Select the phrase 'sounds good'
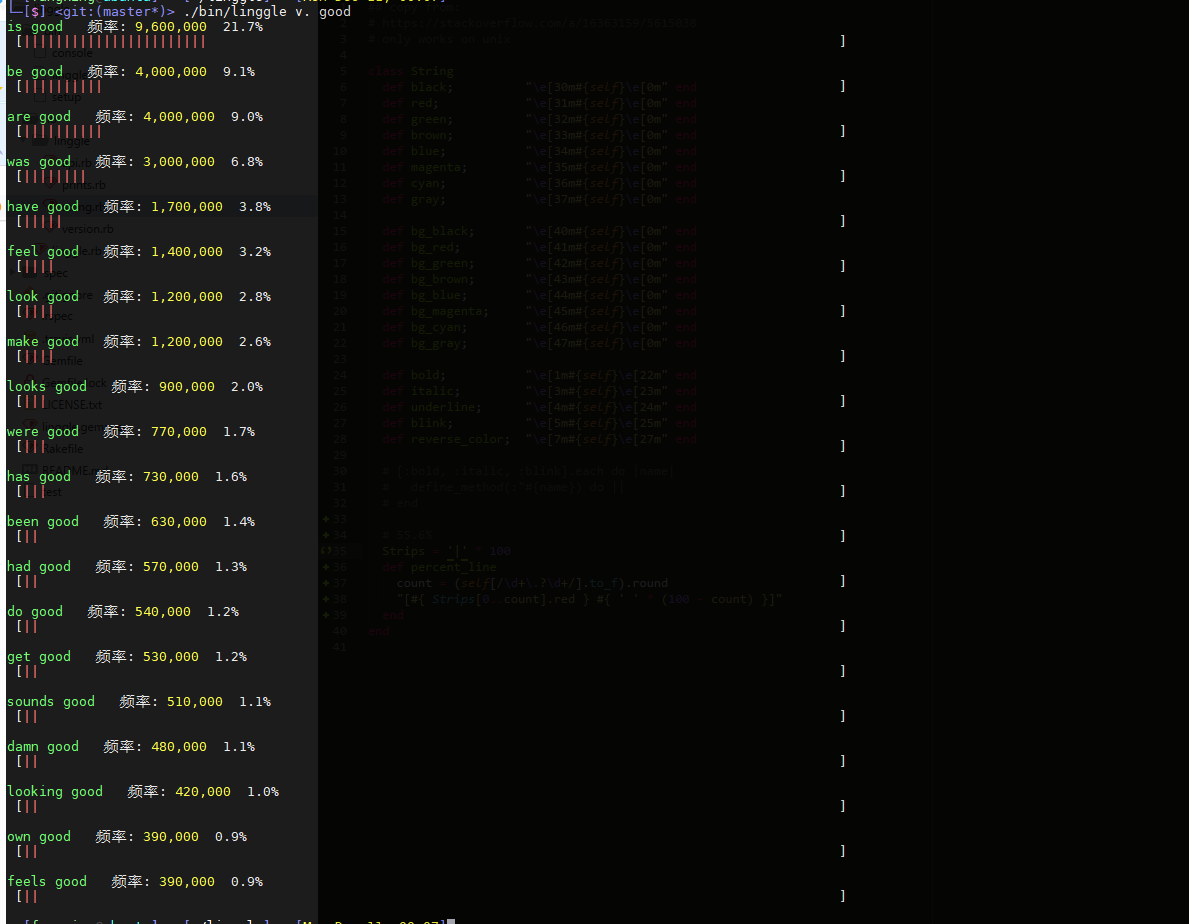This screenshot has height=924, width=1189. coord(51,702)
